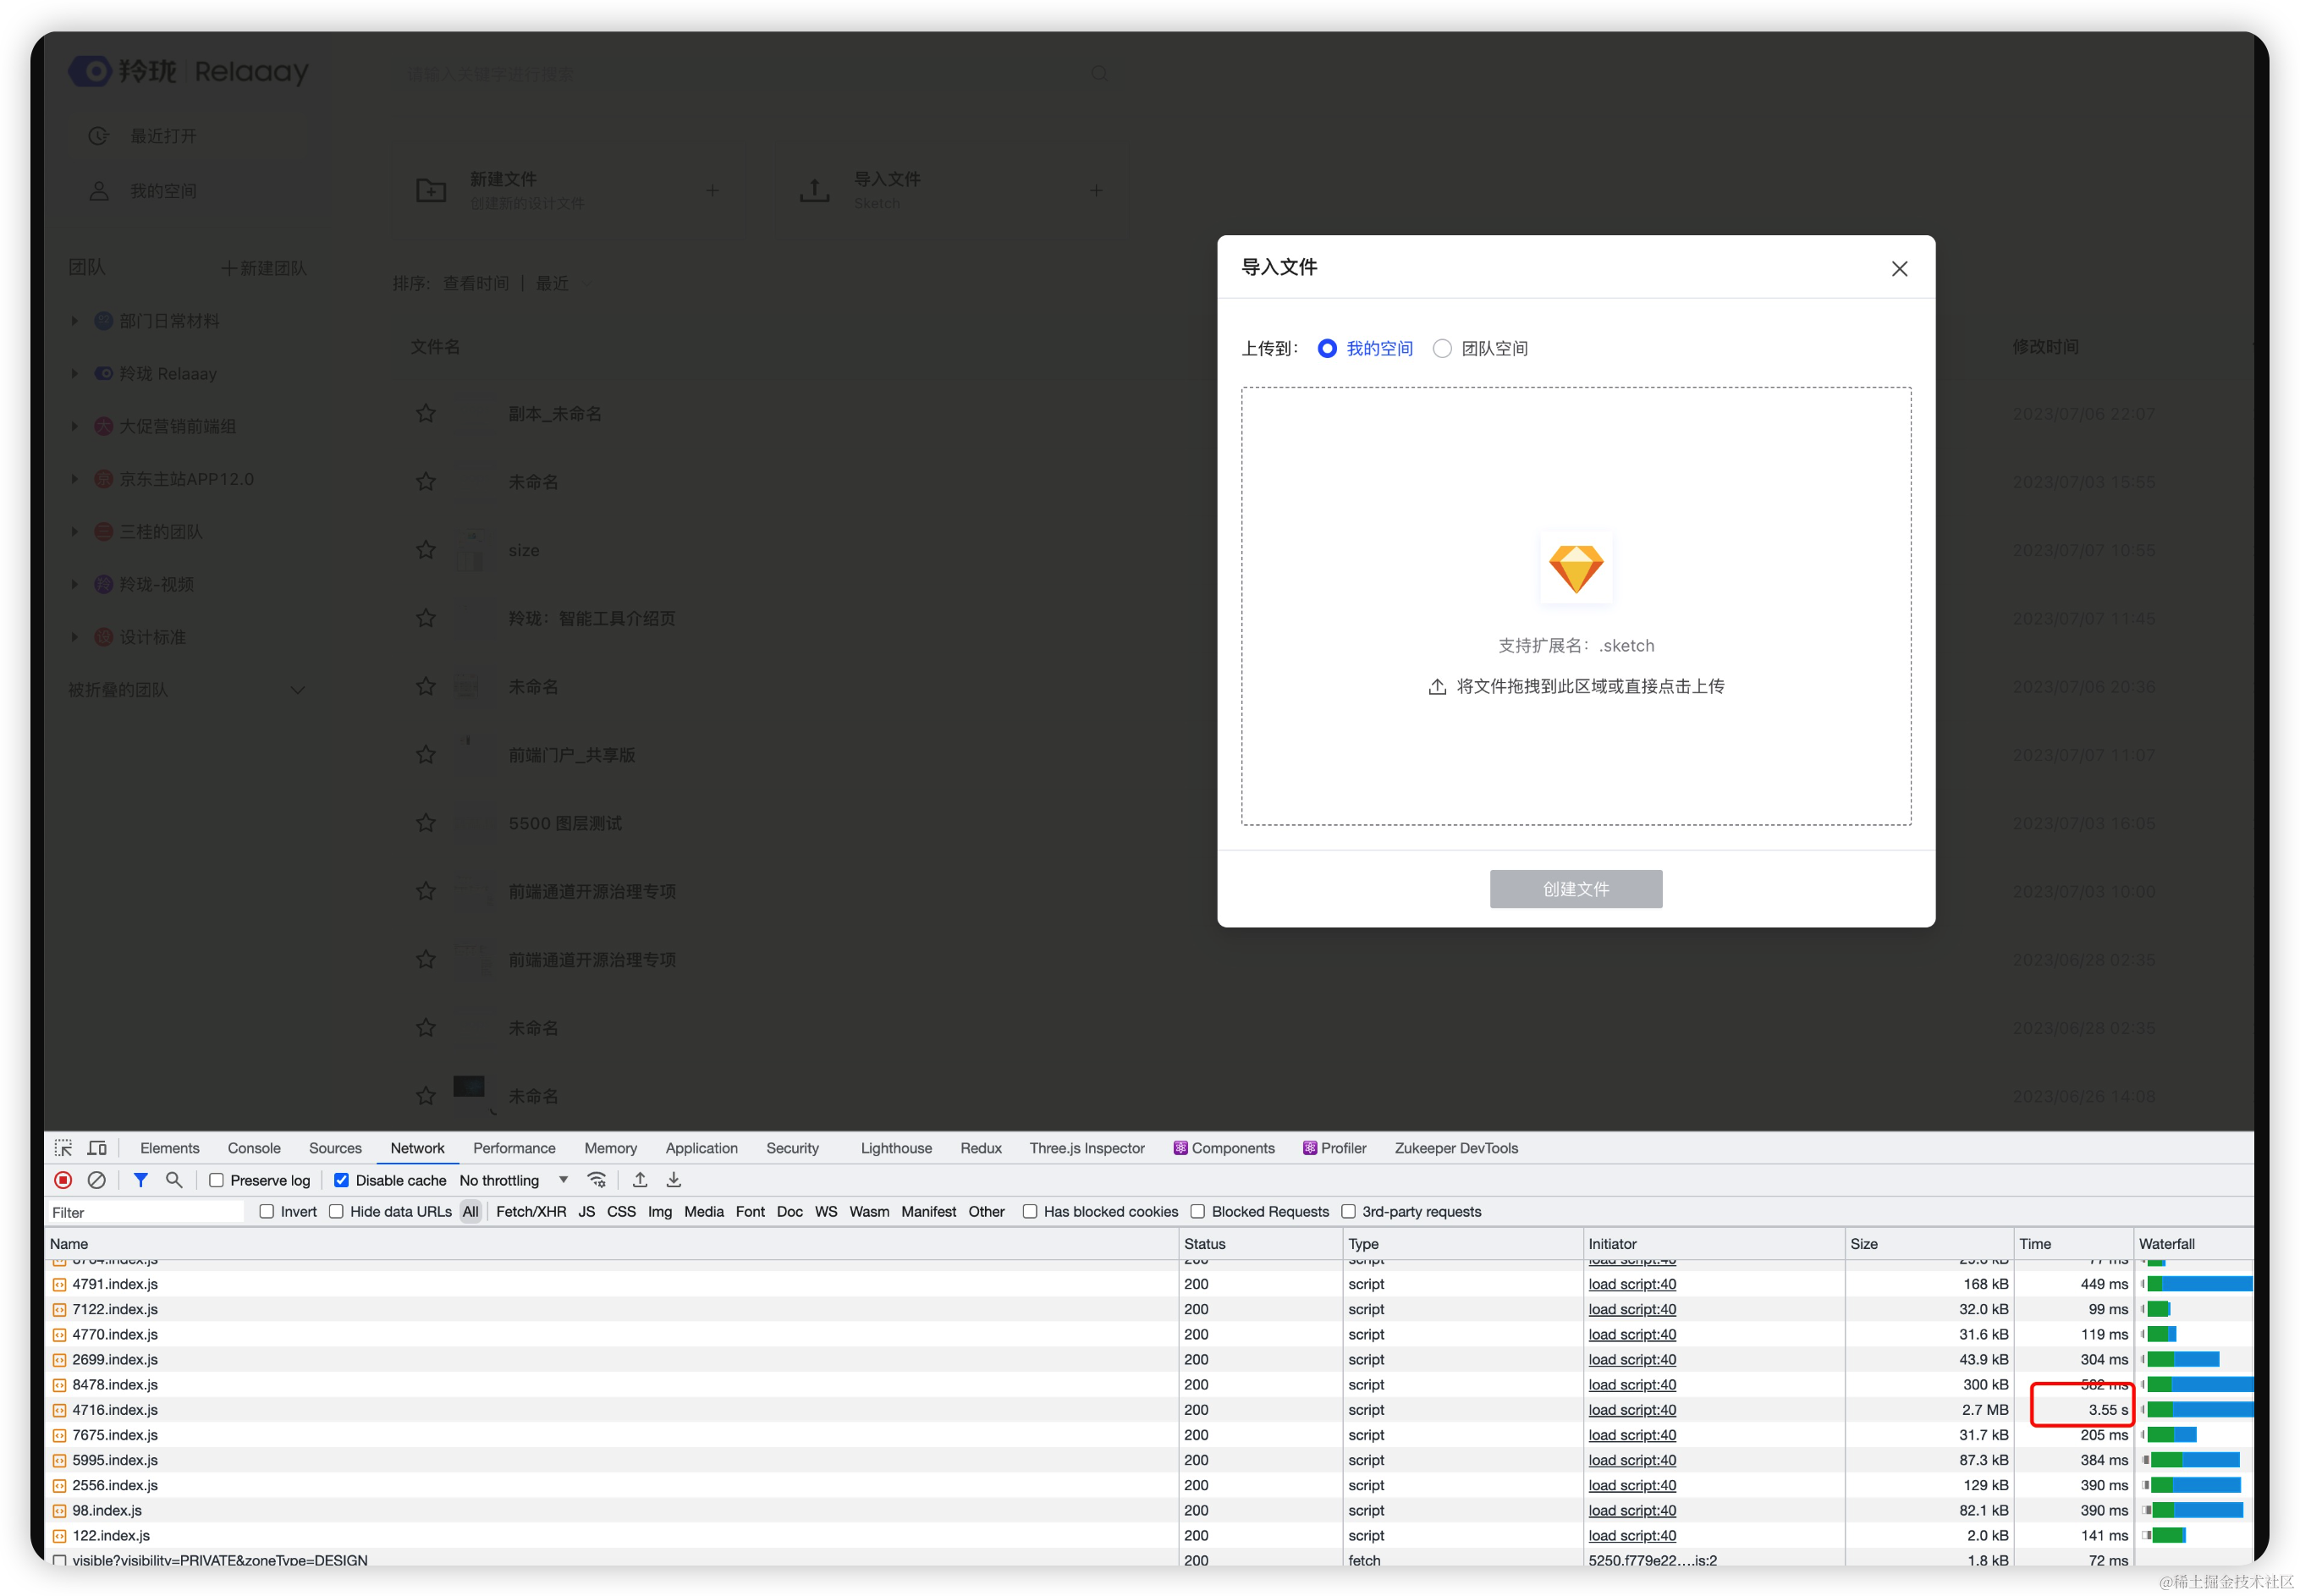
Task: Click the 创建文件 button
Action: [x=1575, y=888]
